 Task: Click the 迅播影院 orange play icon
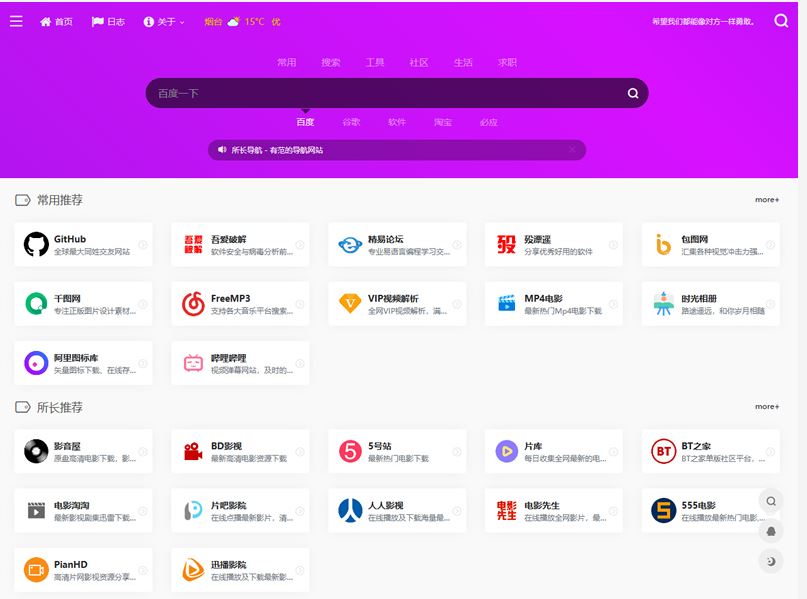(x=193, y=570)
